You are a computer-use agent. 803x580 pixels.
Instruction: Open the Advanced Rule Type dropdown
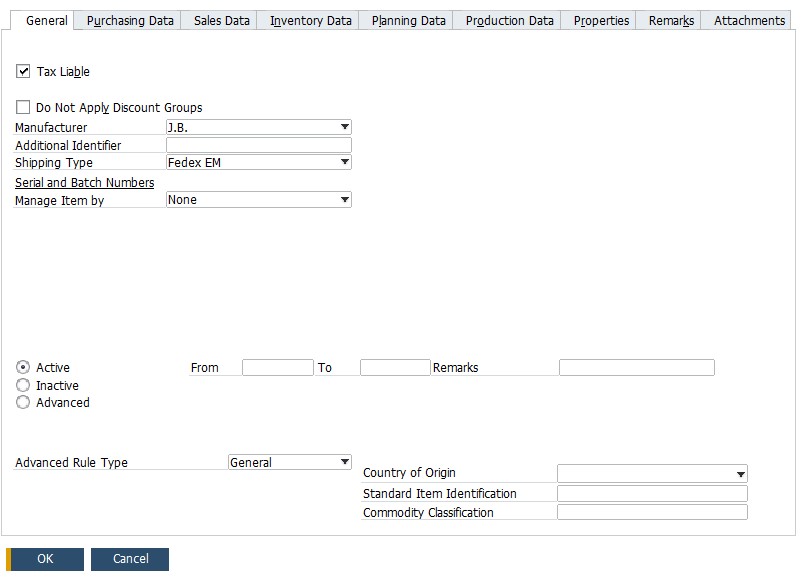pyautogui.click(x=345, y=462)
